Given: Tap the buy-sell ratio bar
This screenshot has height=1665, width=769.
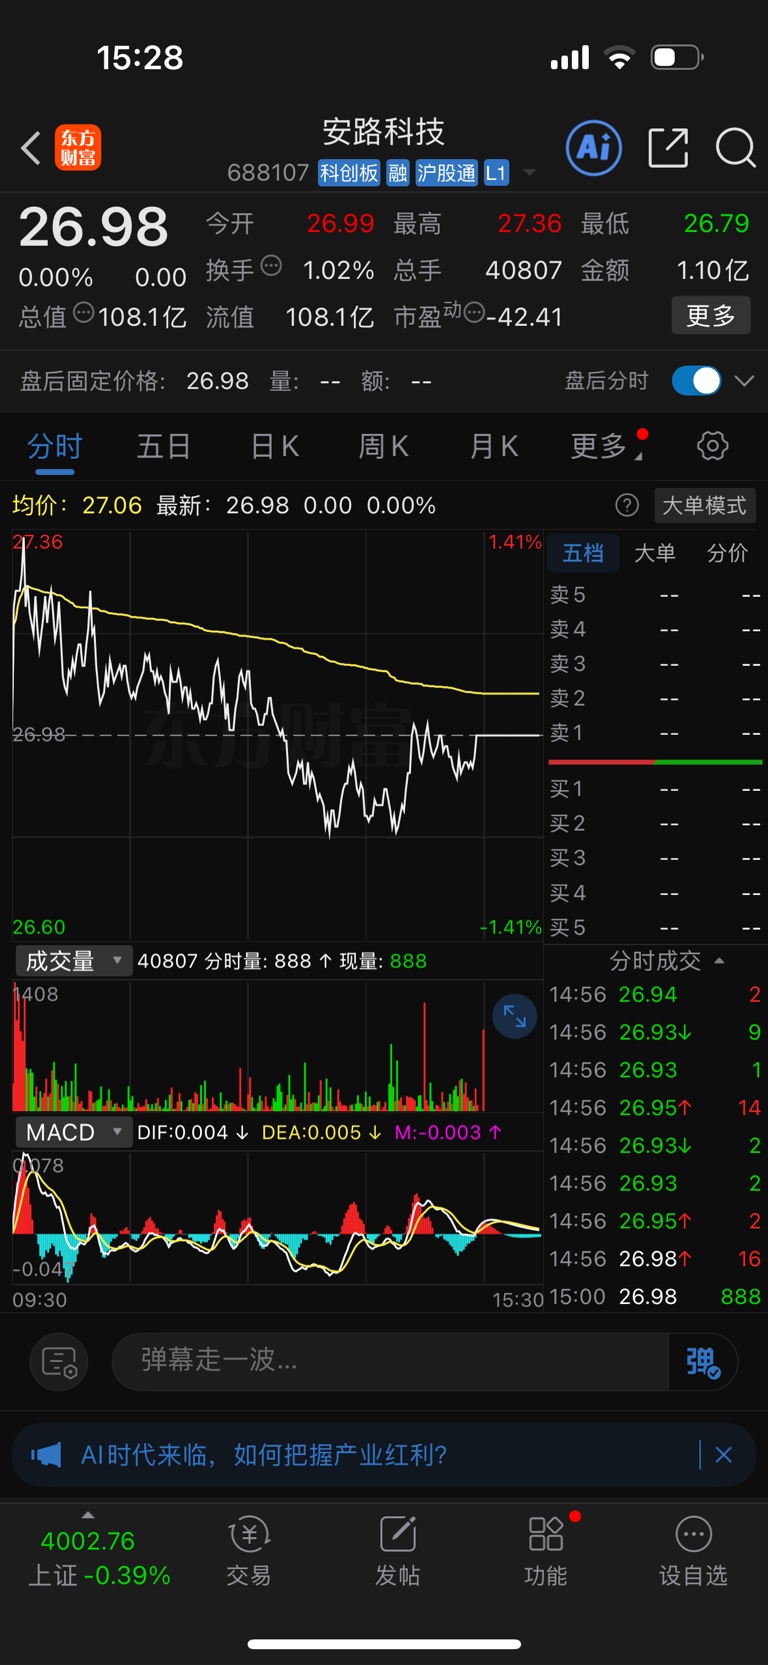Looking at the screenshot, I should (x=655, y=762).
